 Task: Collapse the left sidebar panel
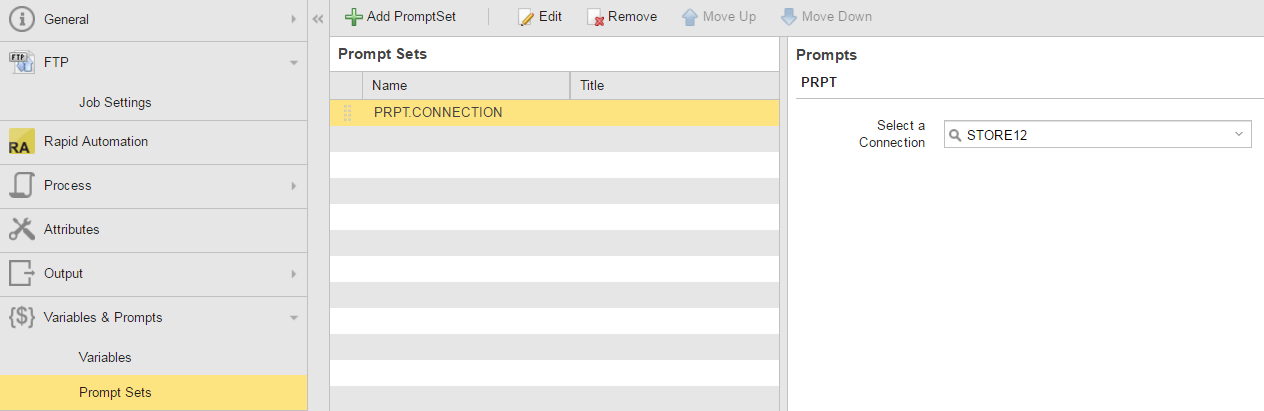pos(318,19)
